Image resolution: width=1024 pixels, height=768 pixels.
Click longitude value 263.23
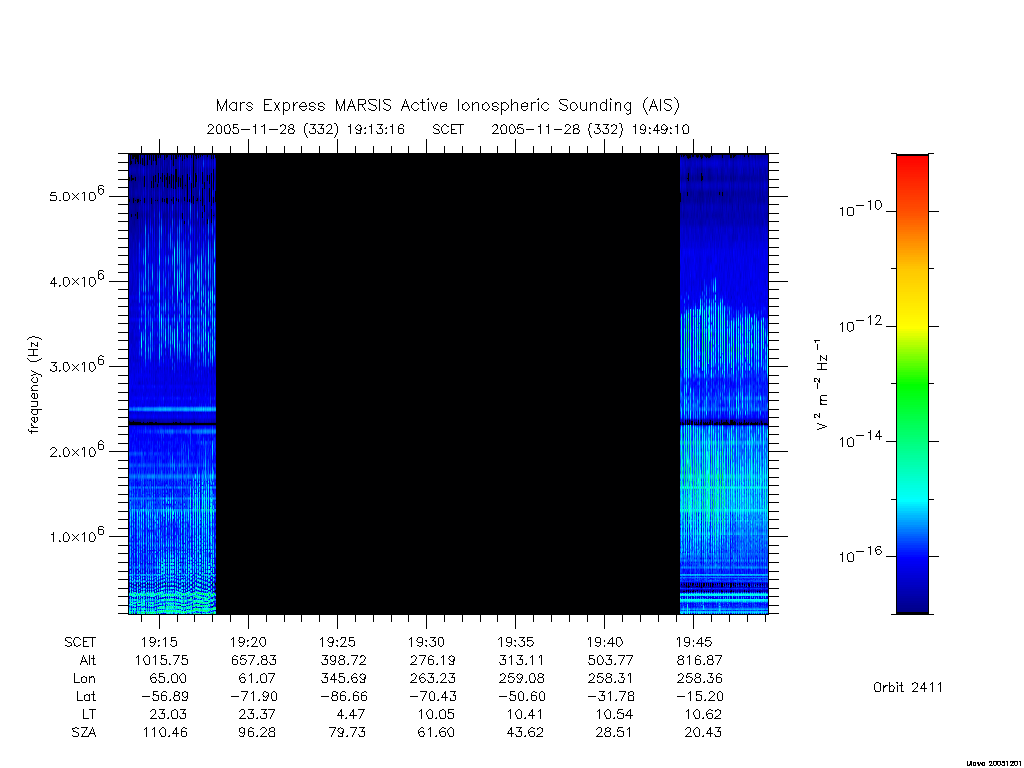tap(432, 679)
